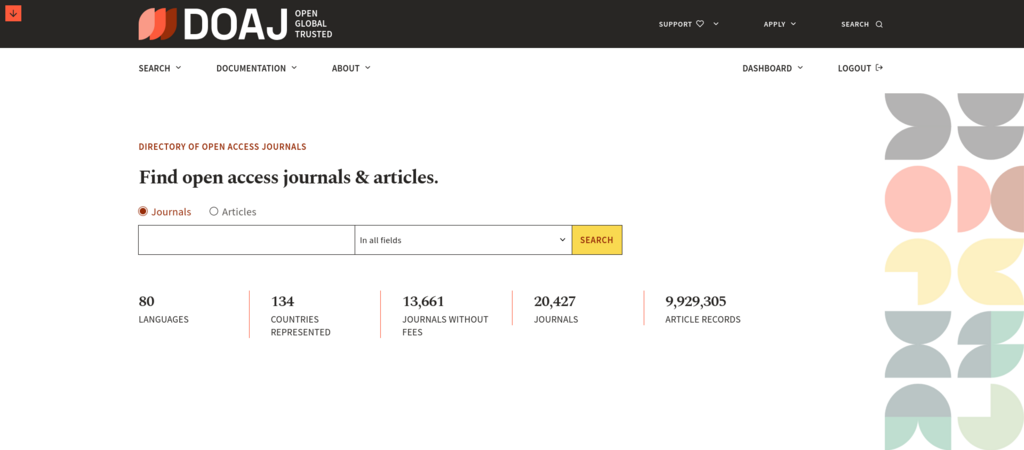Click the Support link in top header

(675, 24)
